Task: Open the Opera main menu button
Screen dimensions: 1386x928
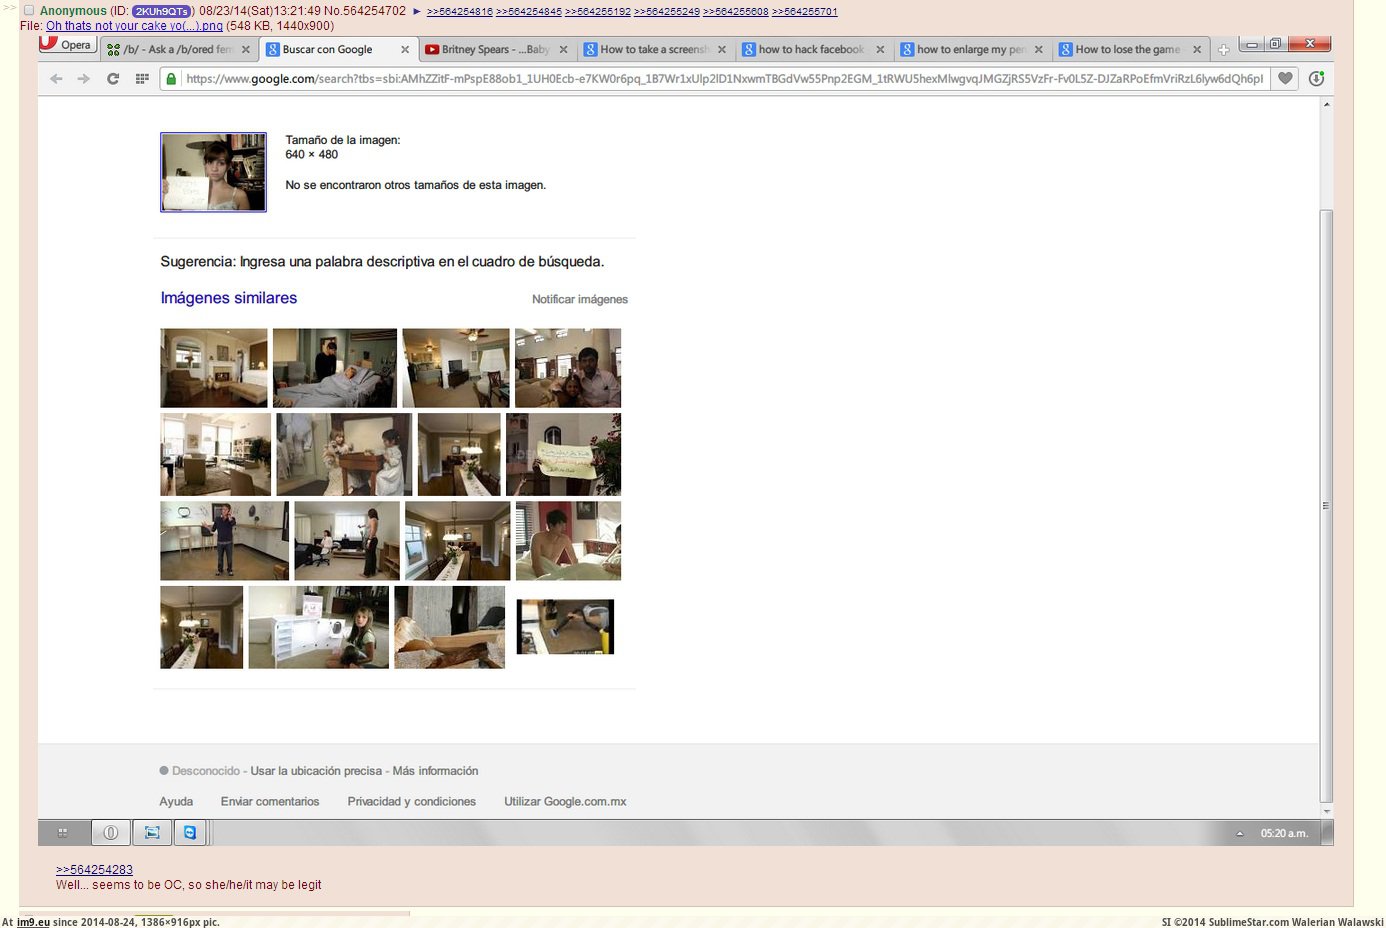Action: point(68,45)
